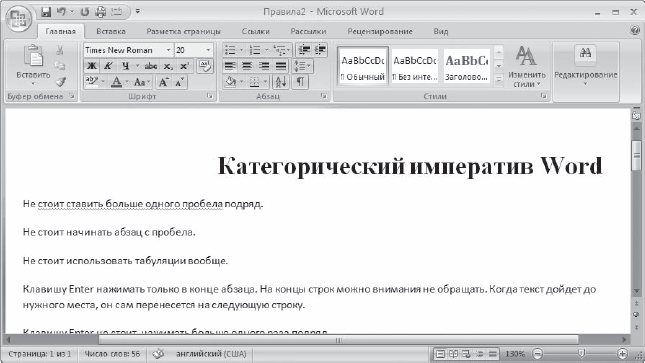Image resolution: width=645 pixels, height=363 pixels.
Task: Switch to the Вид tab
Action: click(x=441, y=31)
